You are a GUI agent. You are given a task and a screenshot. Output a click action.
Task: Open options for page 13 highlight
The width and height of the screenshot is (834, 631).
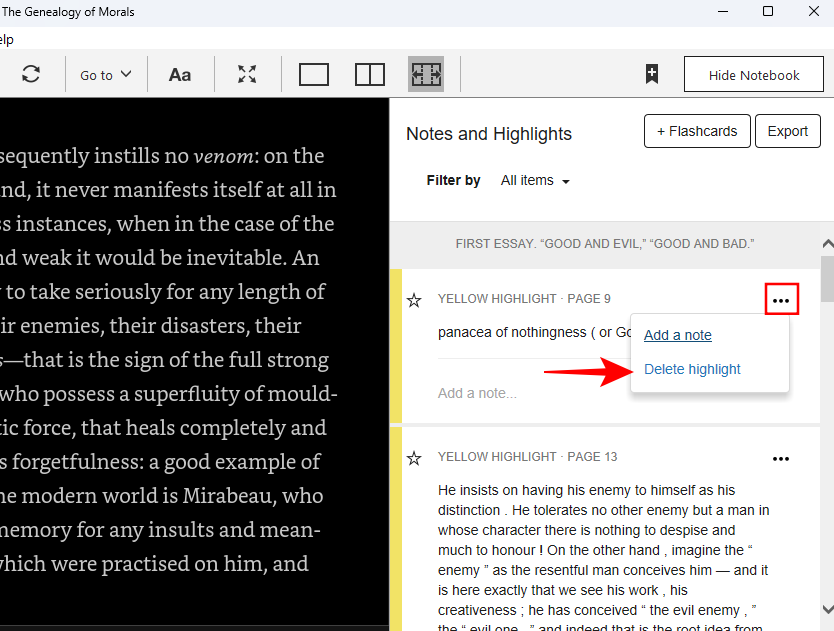tap(781, 459)
